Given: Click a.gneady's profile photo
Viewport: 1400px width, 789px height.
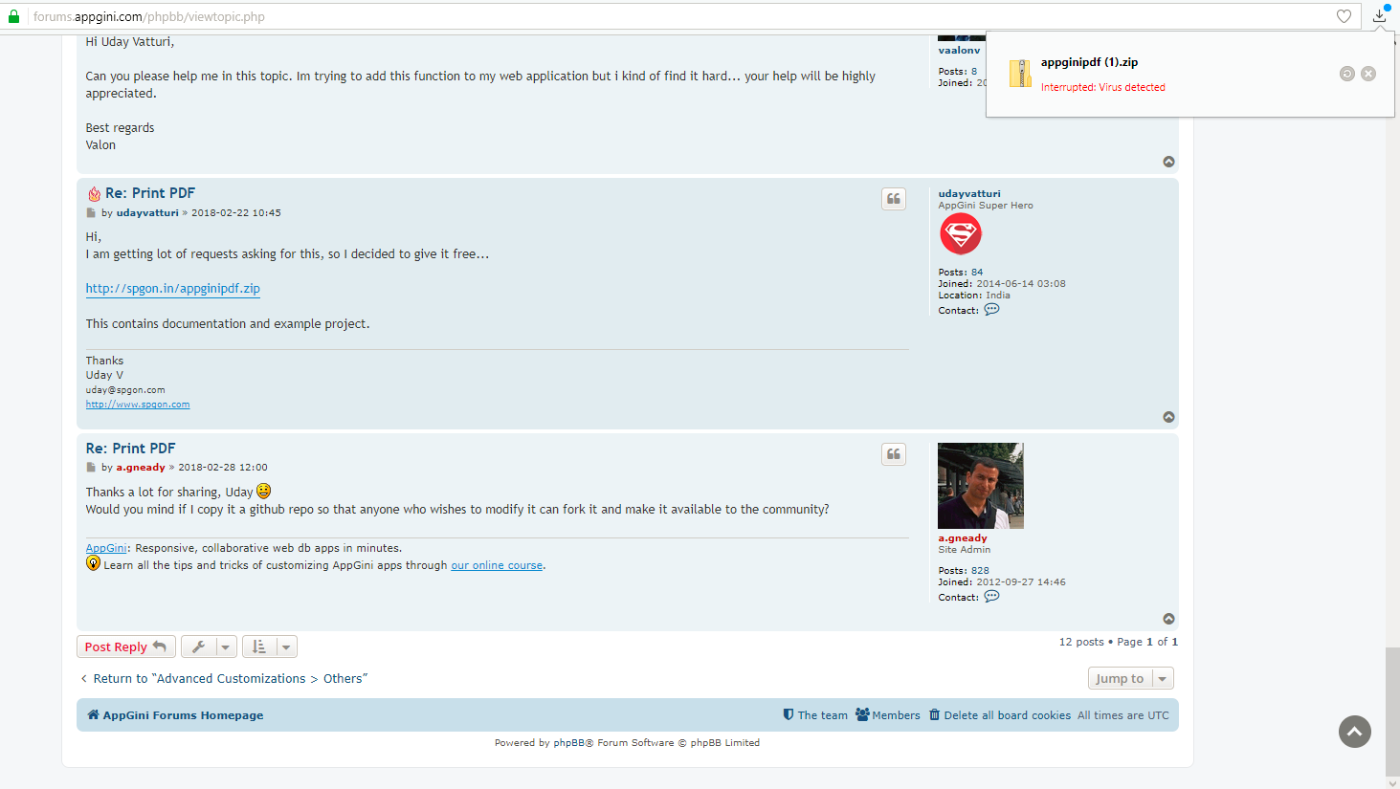Looking at the screenshot, I should pyautogui.click(x=980, y=486).
